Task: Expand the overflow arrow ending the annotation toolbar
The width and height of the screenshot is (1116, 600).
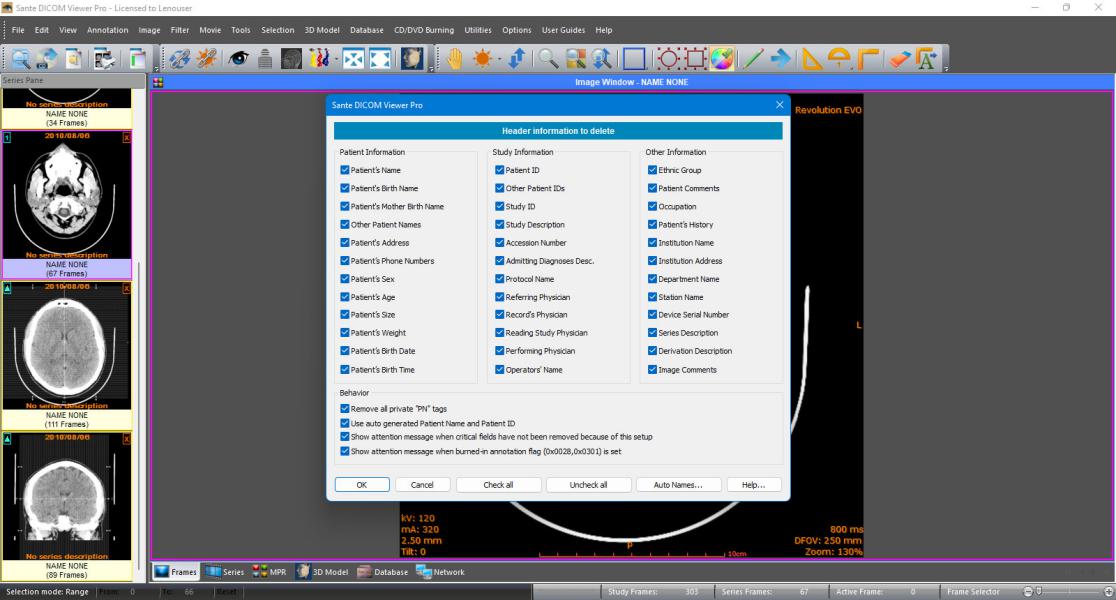Action: [x=946, y=69]
